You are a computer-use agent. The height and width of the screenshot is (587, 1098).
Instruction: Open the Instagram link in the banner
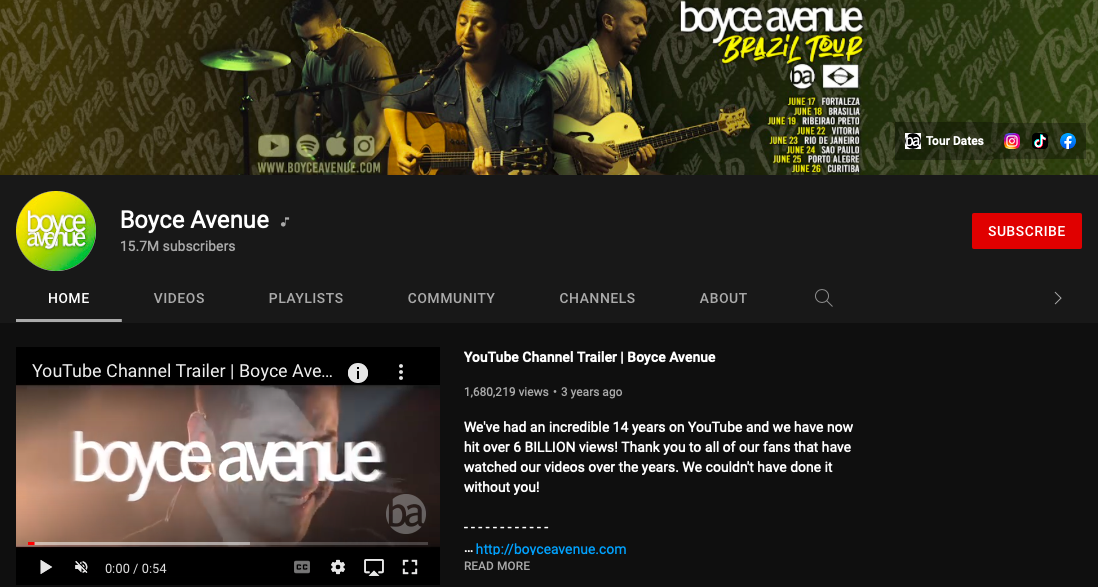[1011, 141]
